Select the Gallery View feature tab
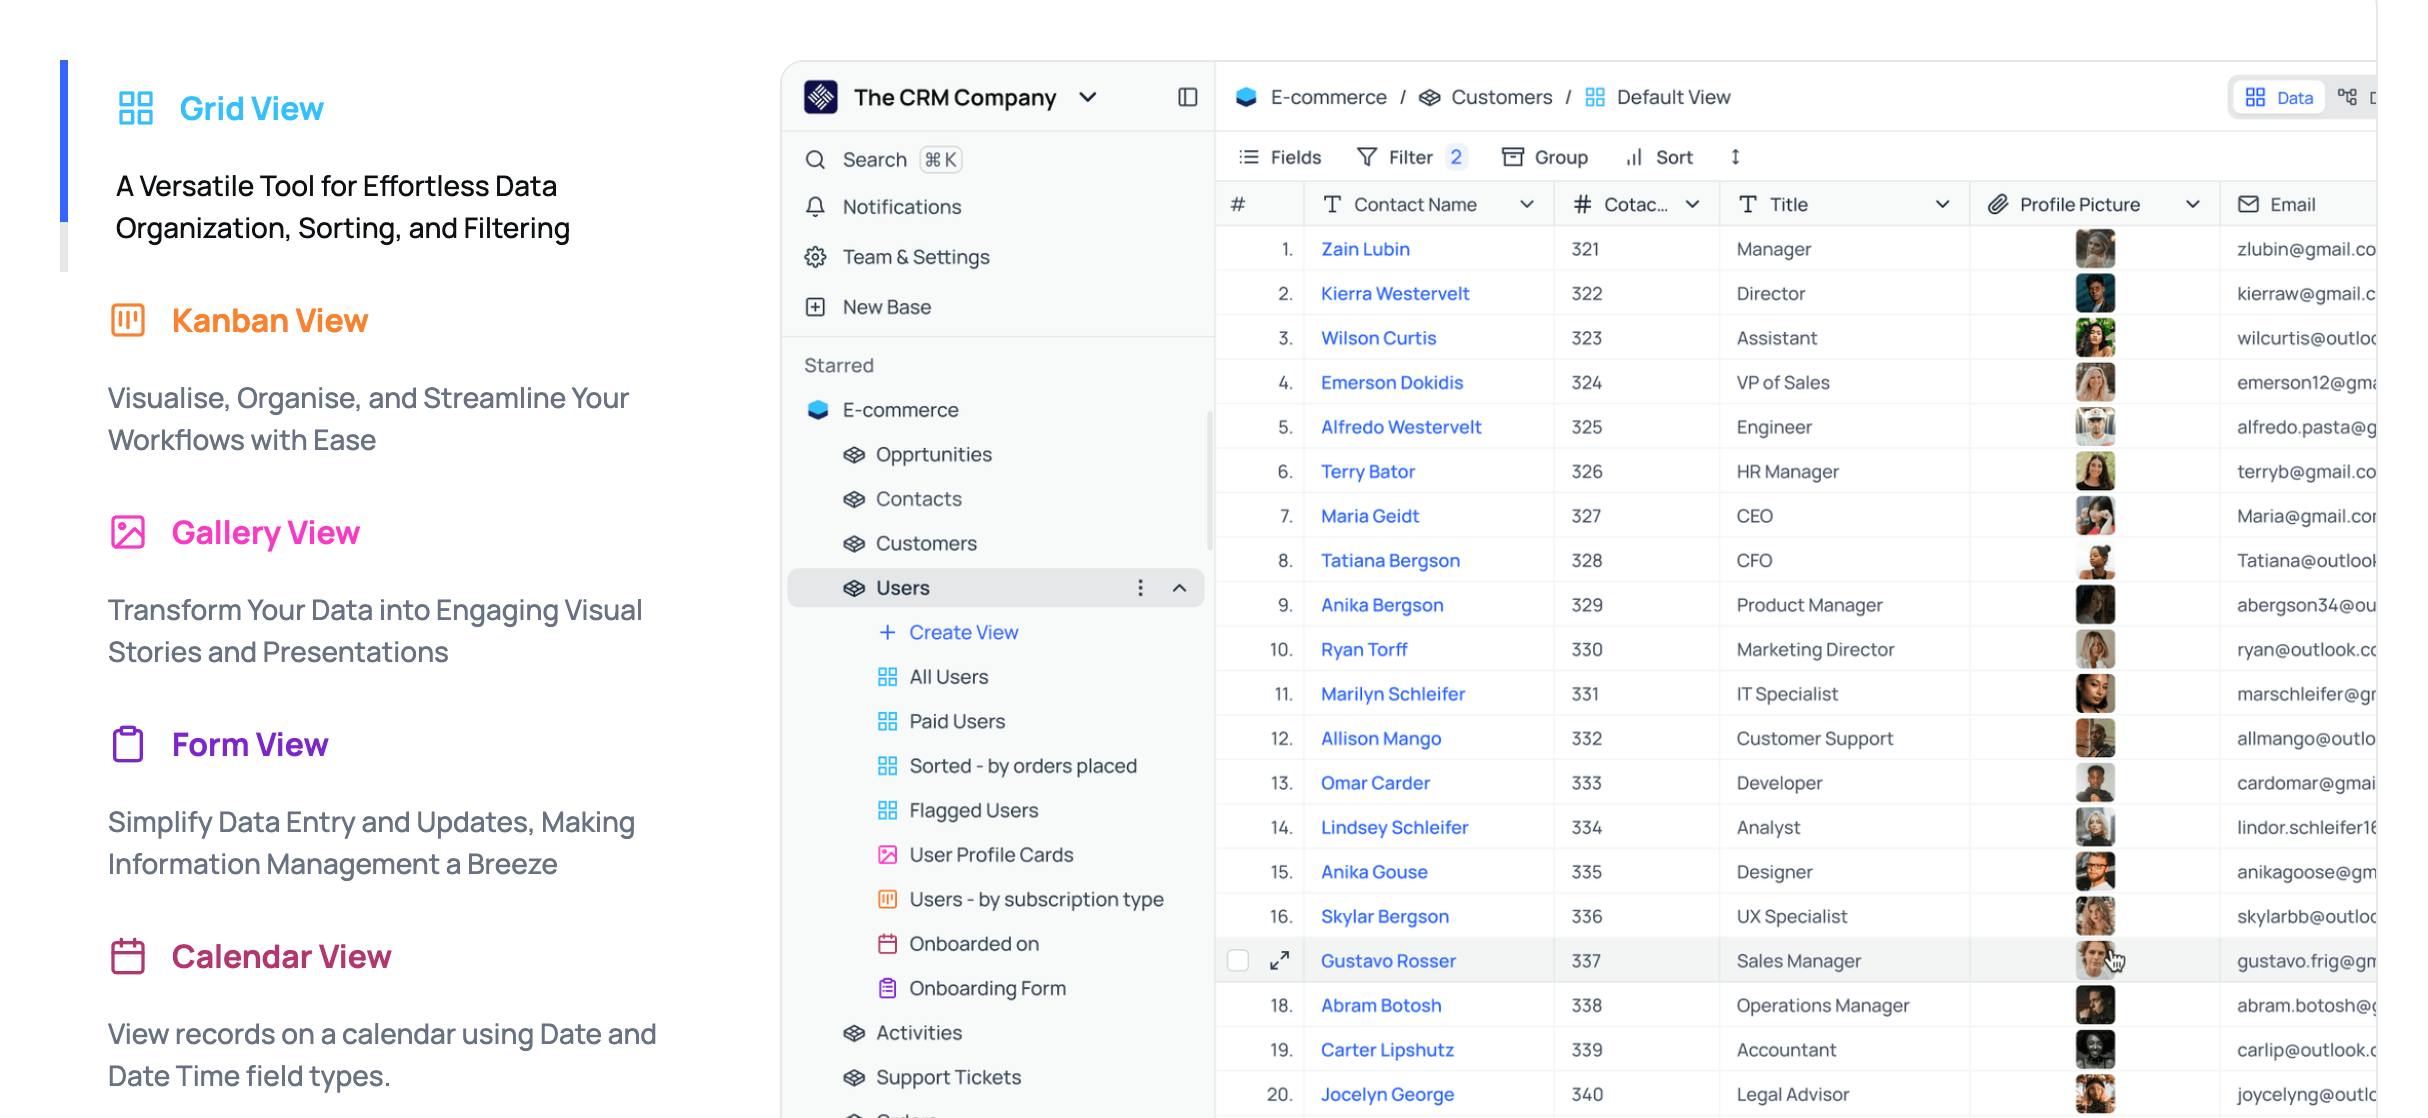The height and width of the screenshot is (1118, 2428). click(265, 532)
